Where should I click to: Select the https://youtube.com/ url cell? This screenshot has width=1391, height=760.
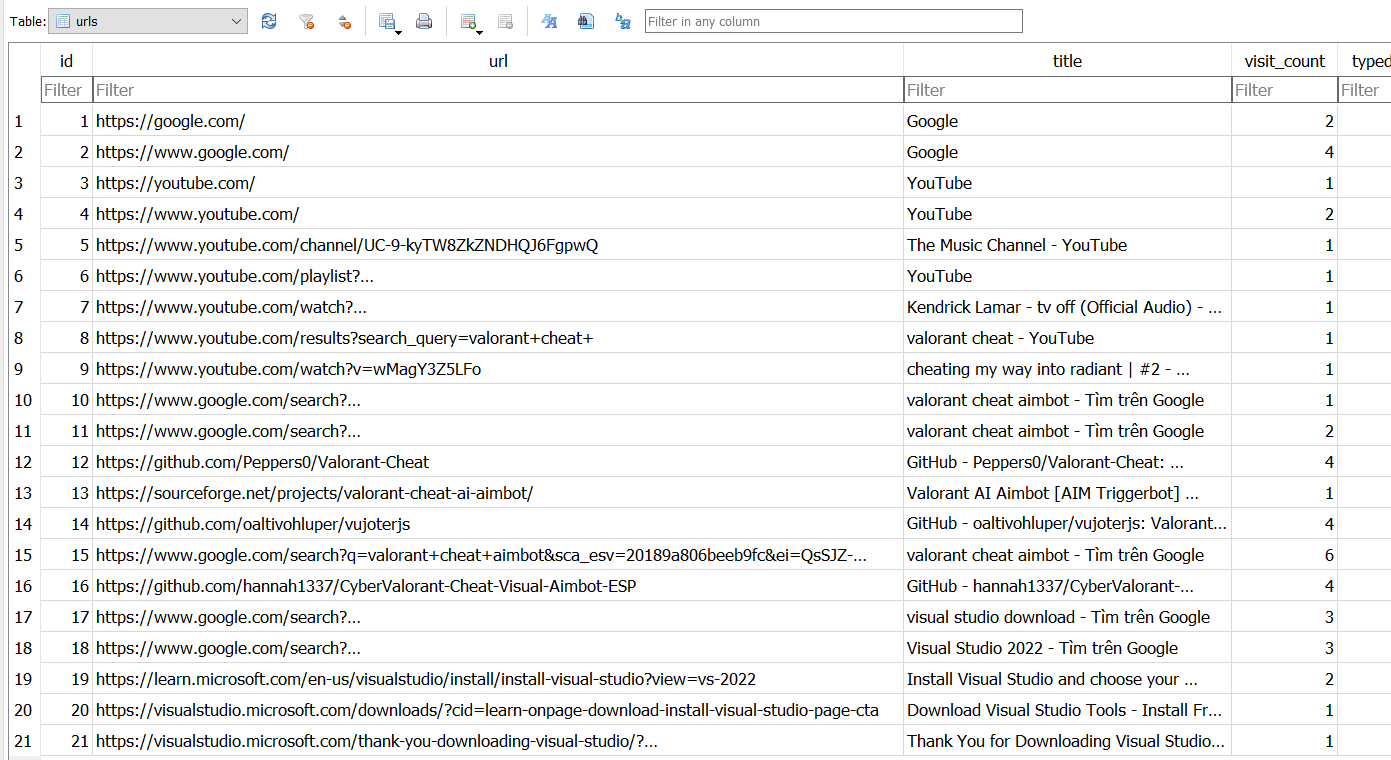[498, 183]
